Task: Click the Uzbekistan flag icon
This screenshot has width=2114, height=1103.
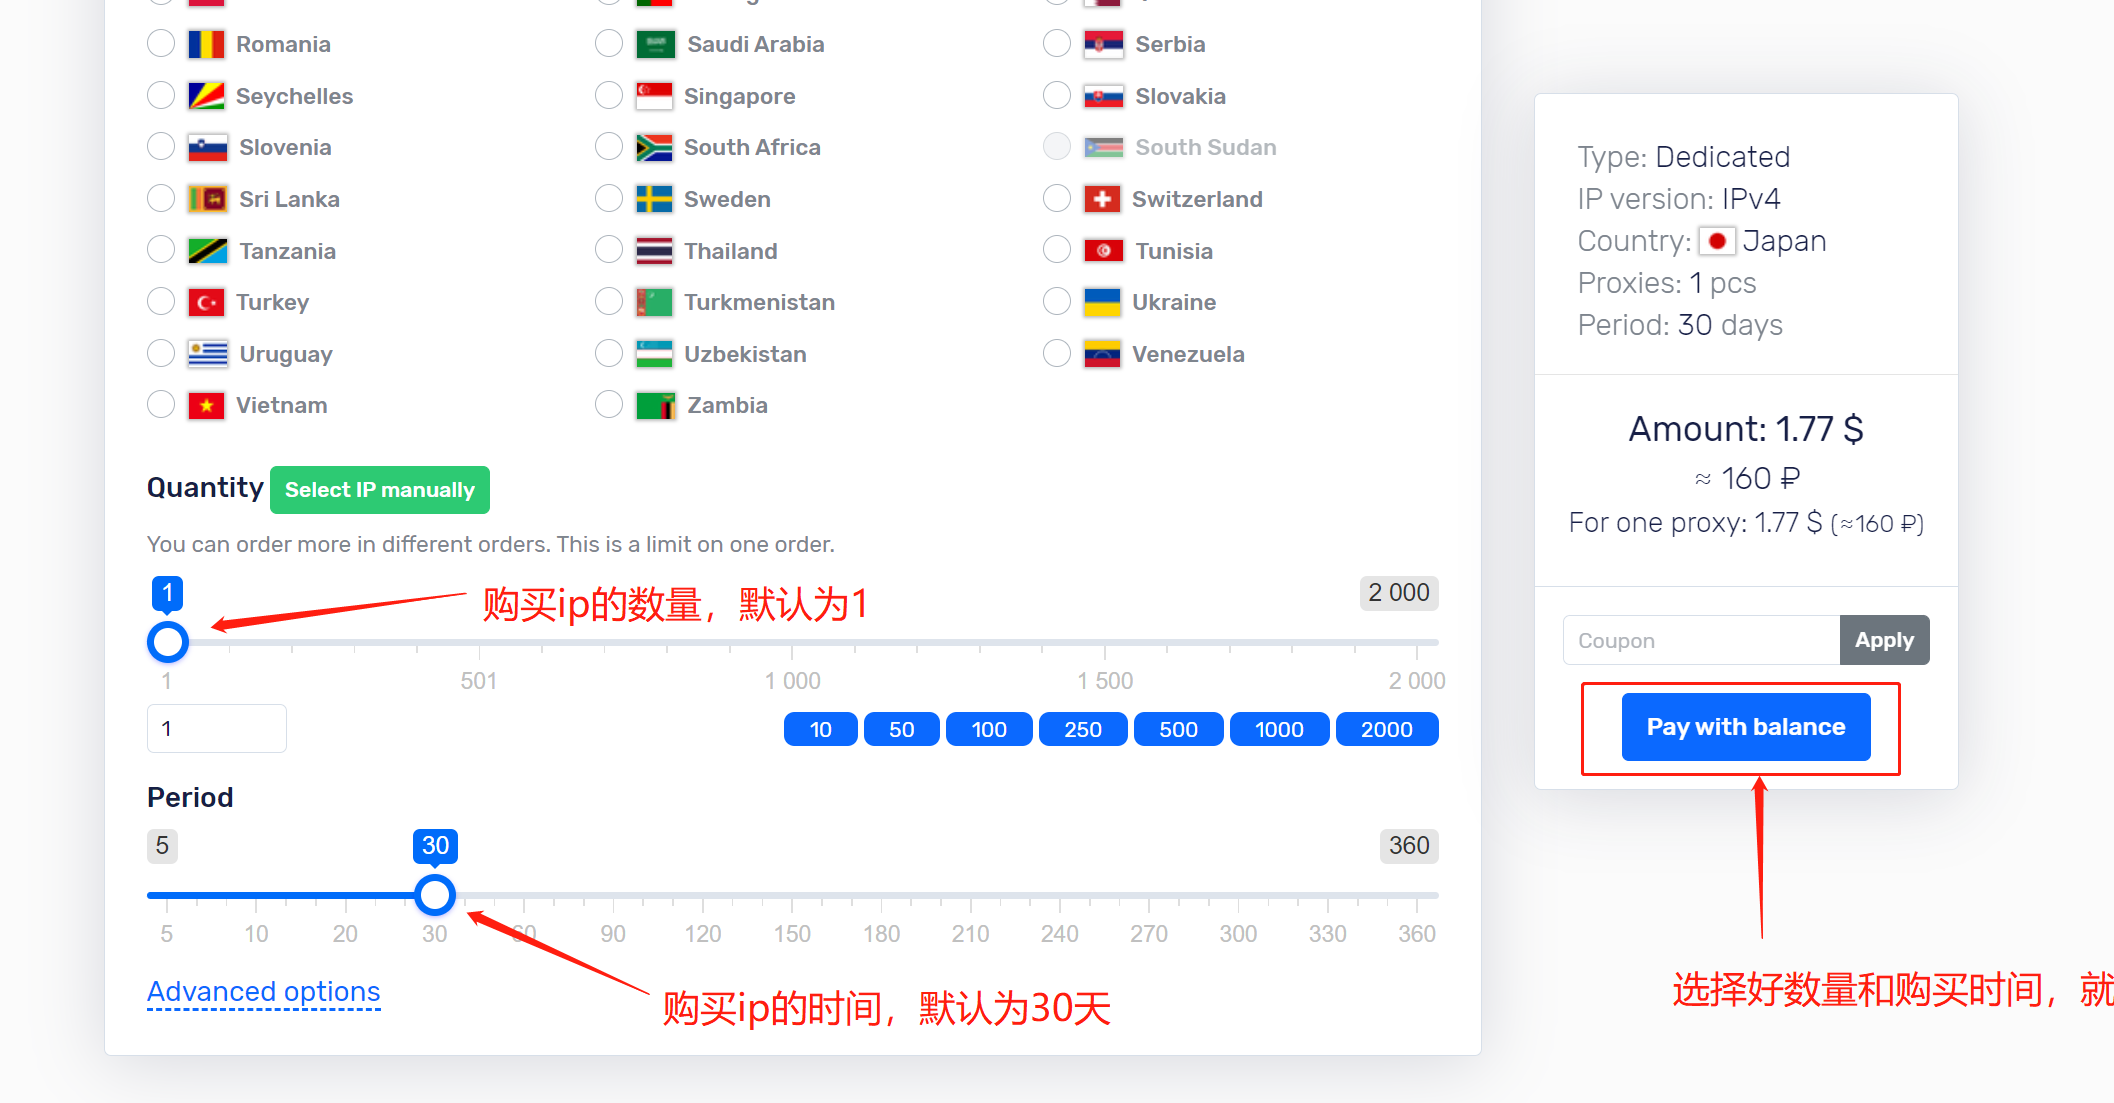Action: pyautogui.click(x=655, y=354)
